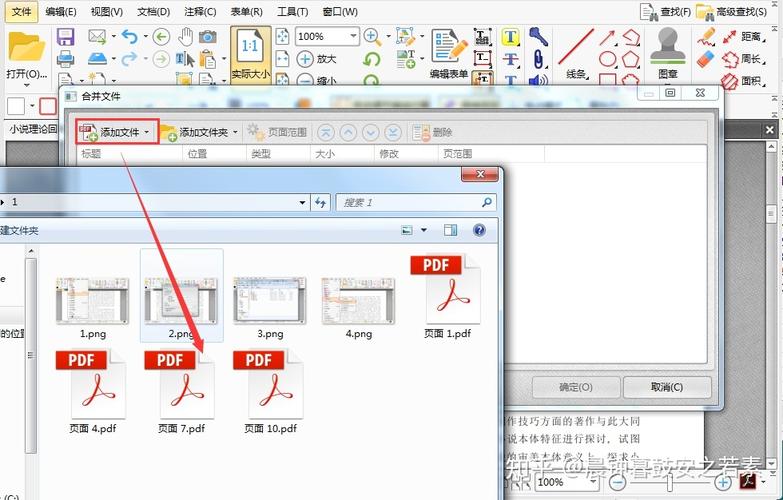Image resolution: width=783 pixels, height=500 pixels.
Task: Open the 表单(R) menu
Action: 246,11
